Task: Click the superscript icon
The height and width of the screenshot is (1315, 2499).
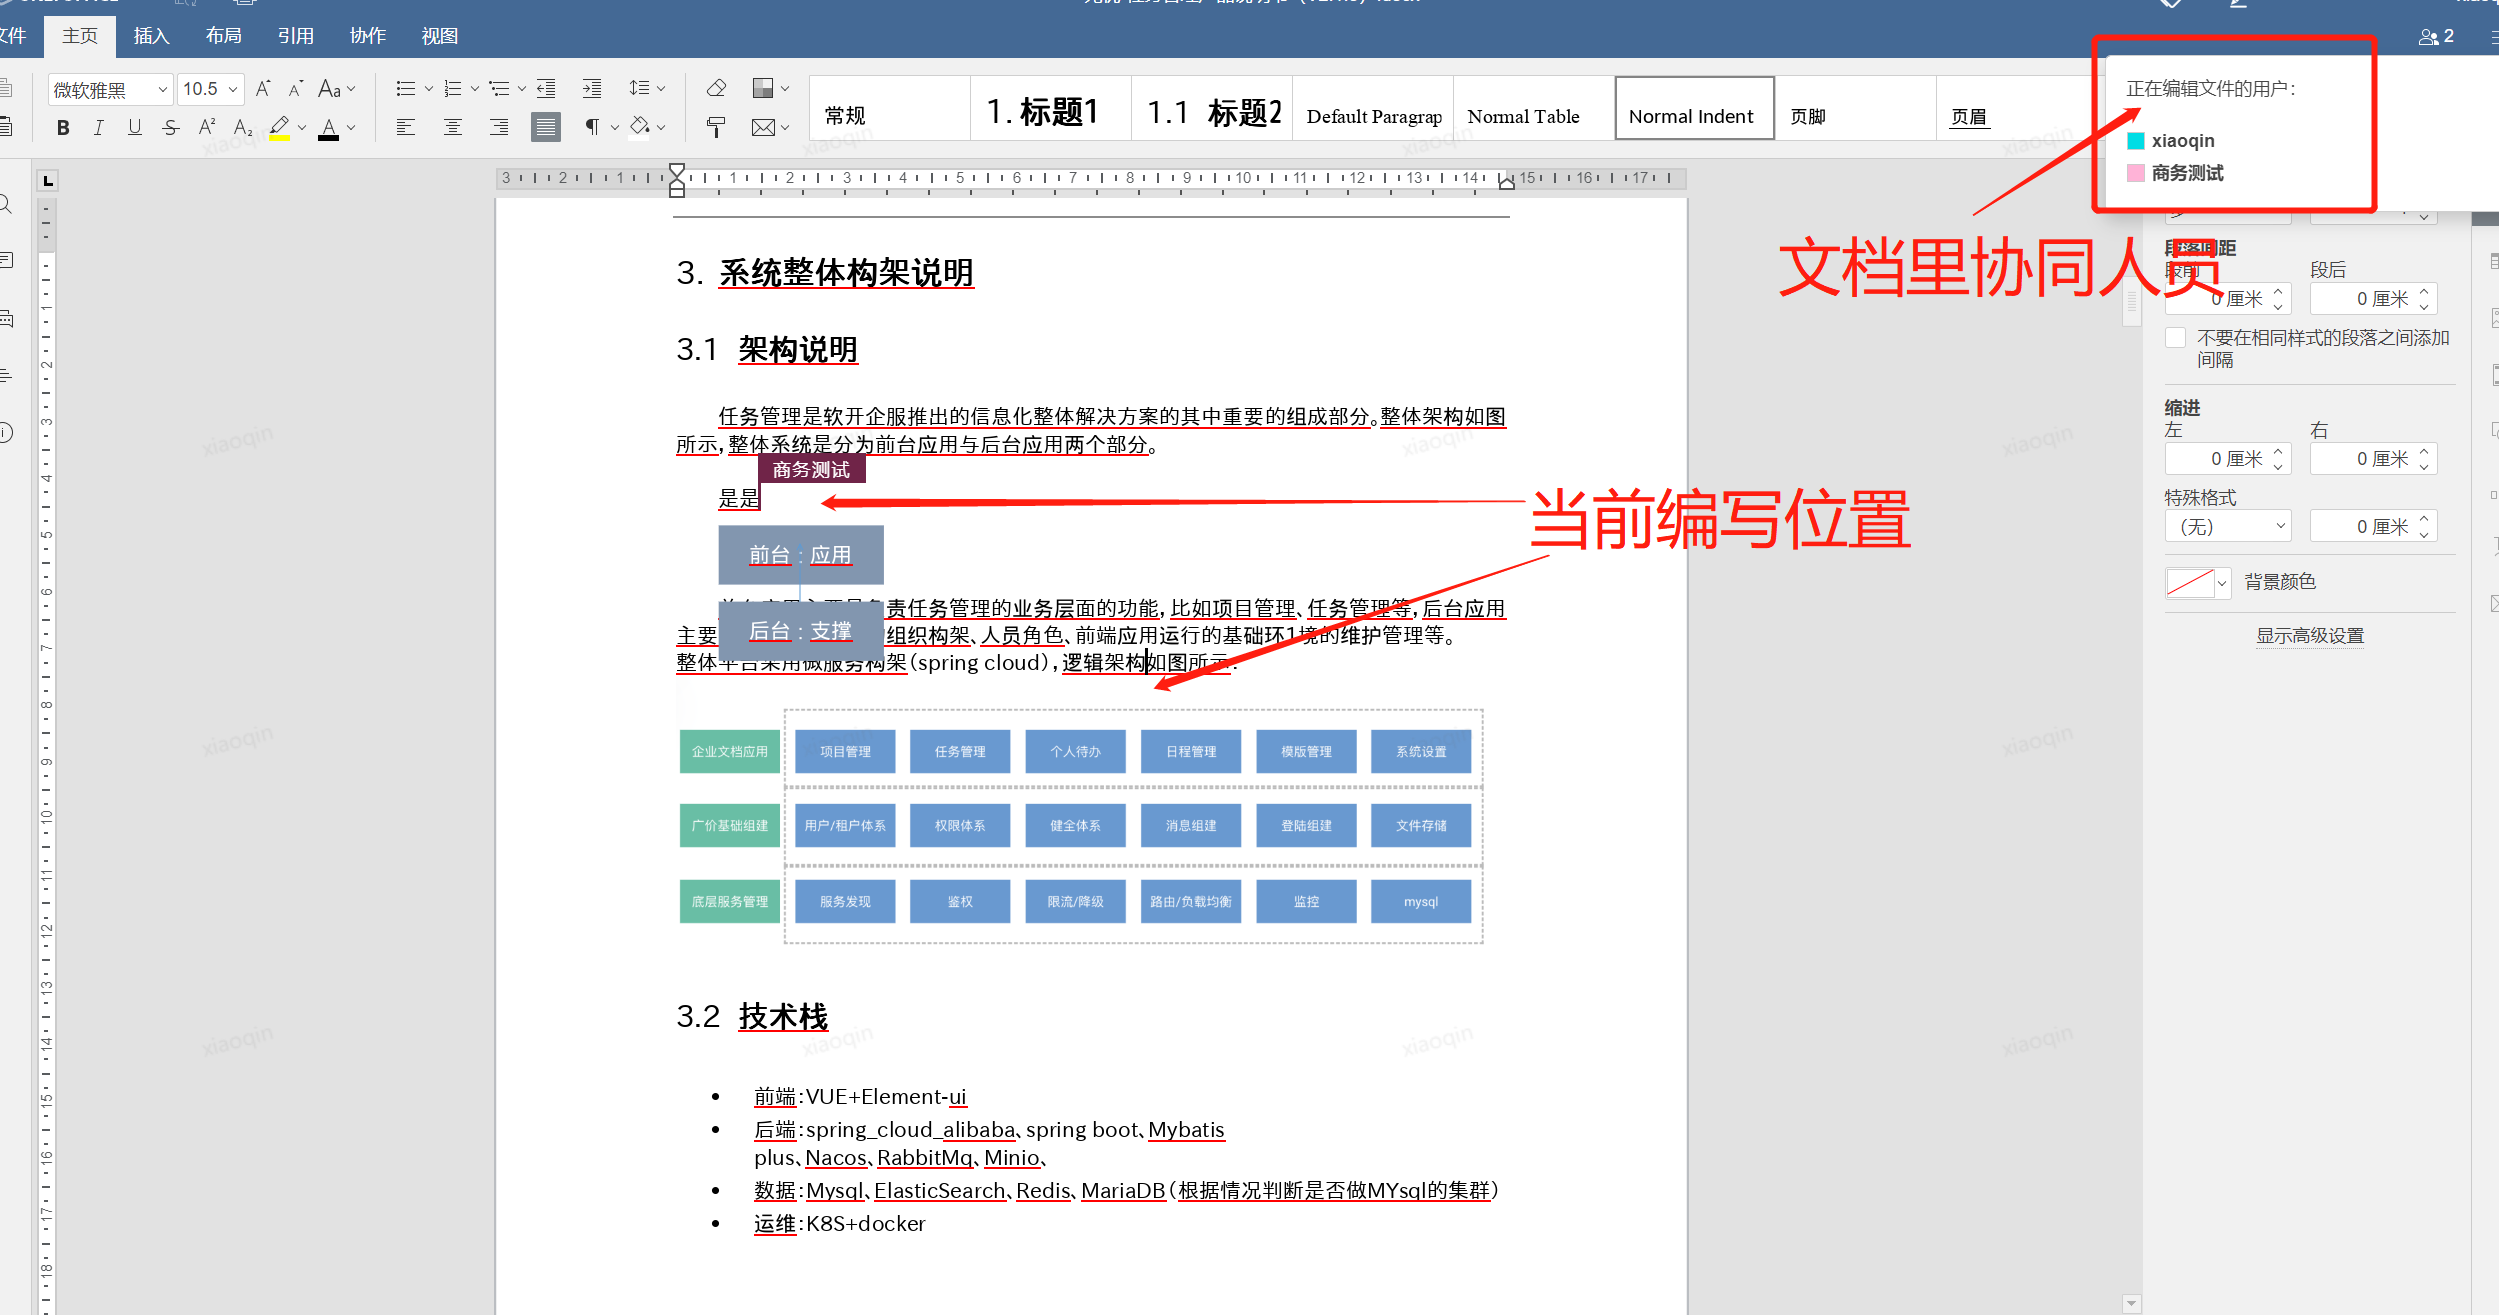Action: click(206, 128)
